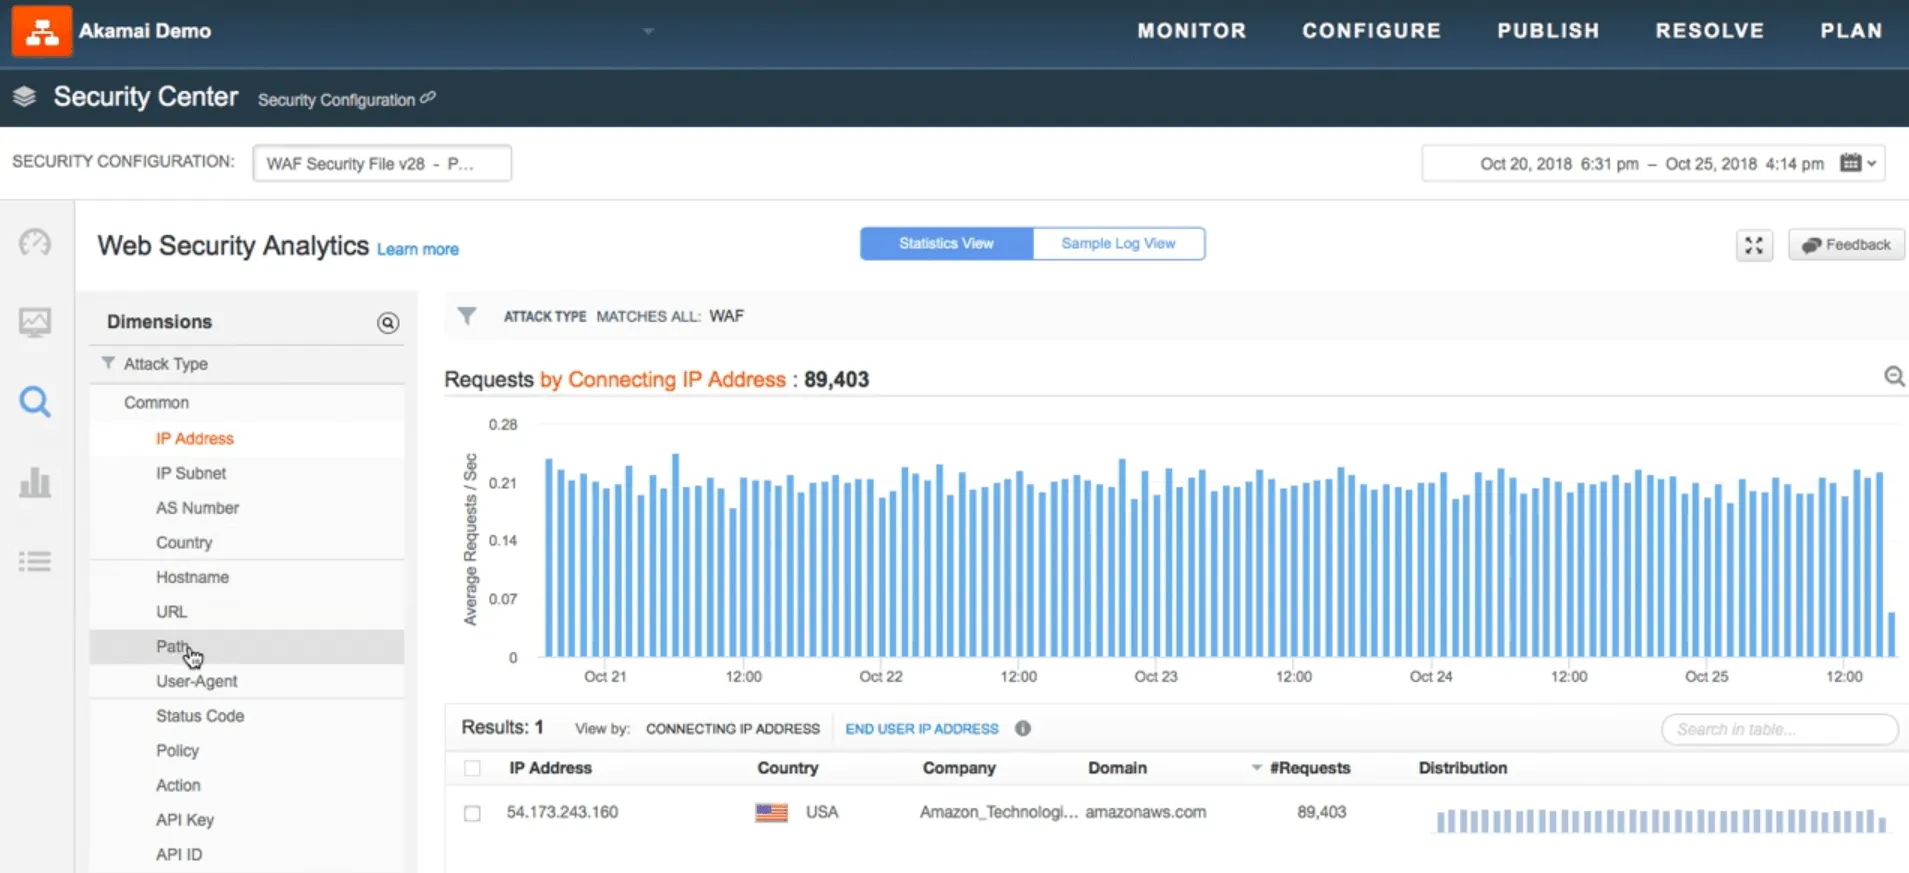The width and height of the screenshot is (1909, 873).
Task: Click the fullscreen expand icon
Action: point(1754,245)
